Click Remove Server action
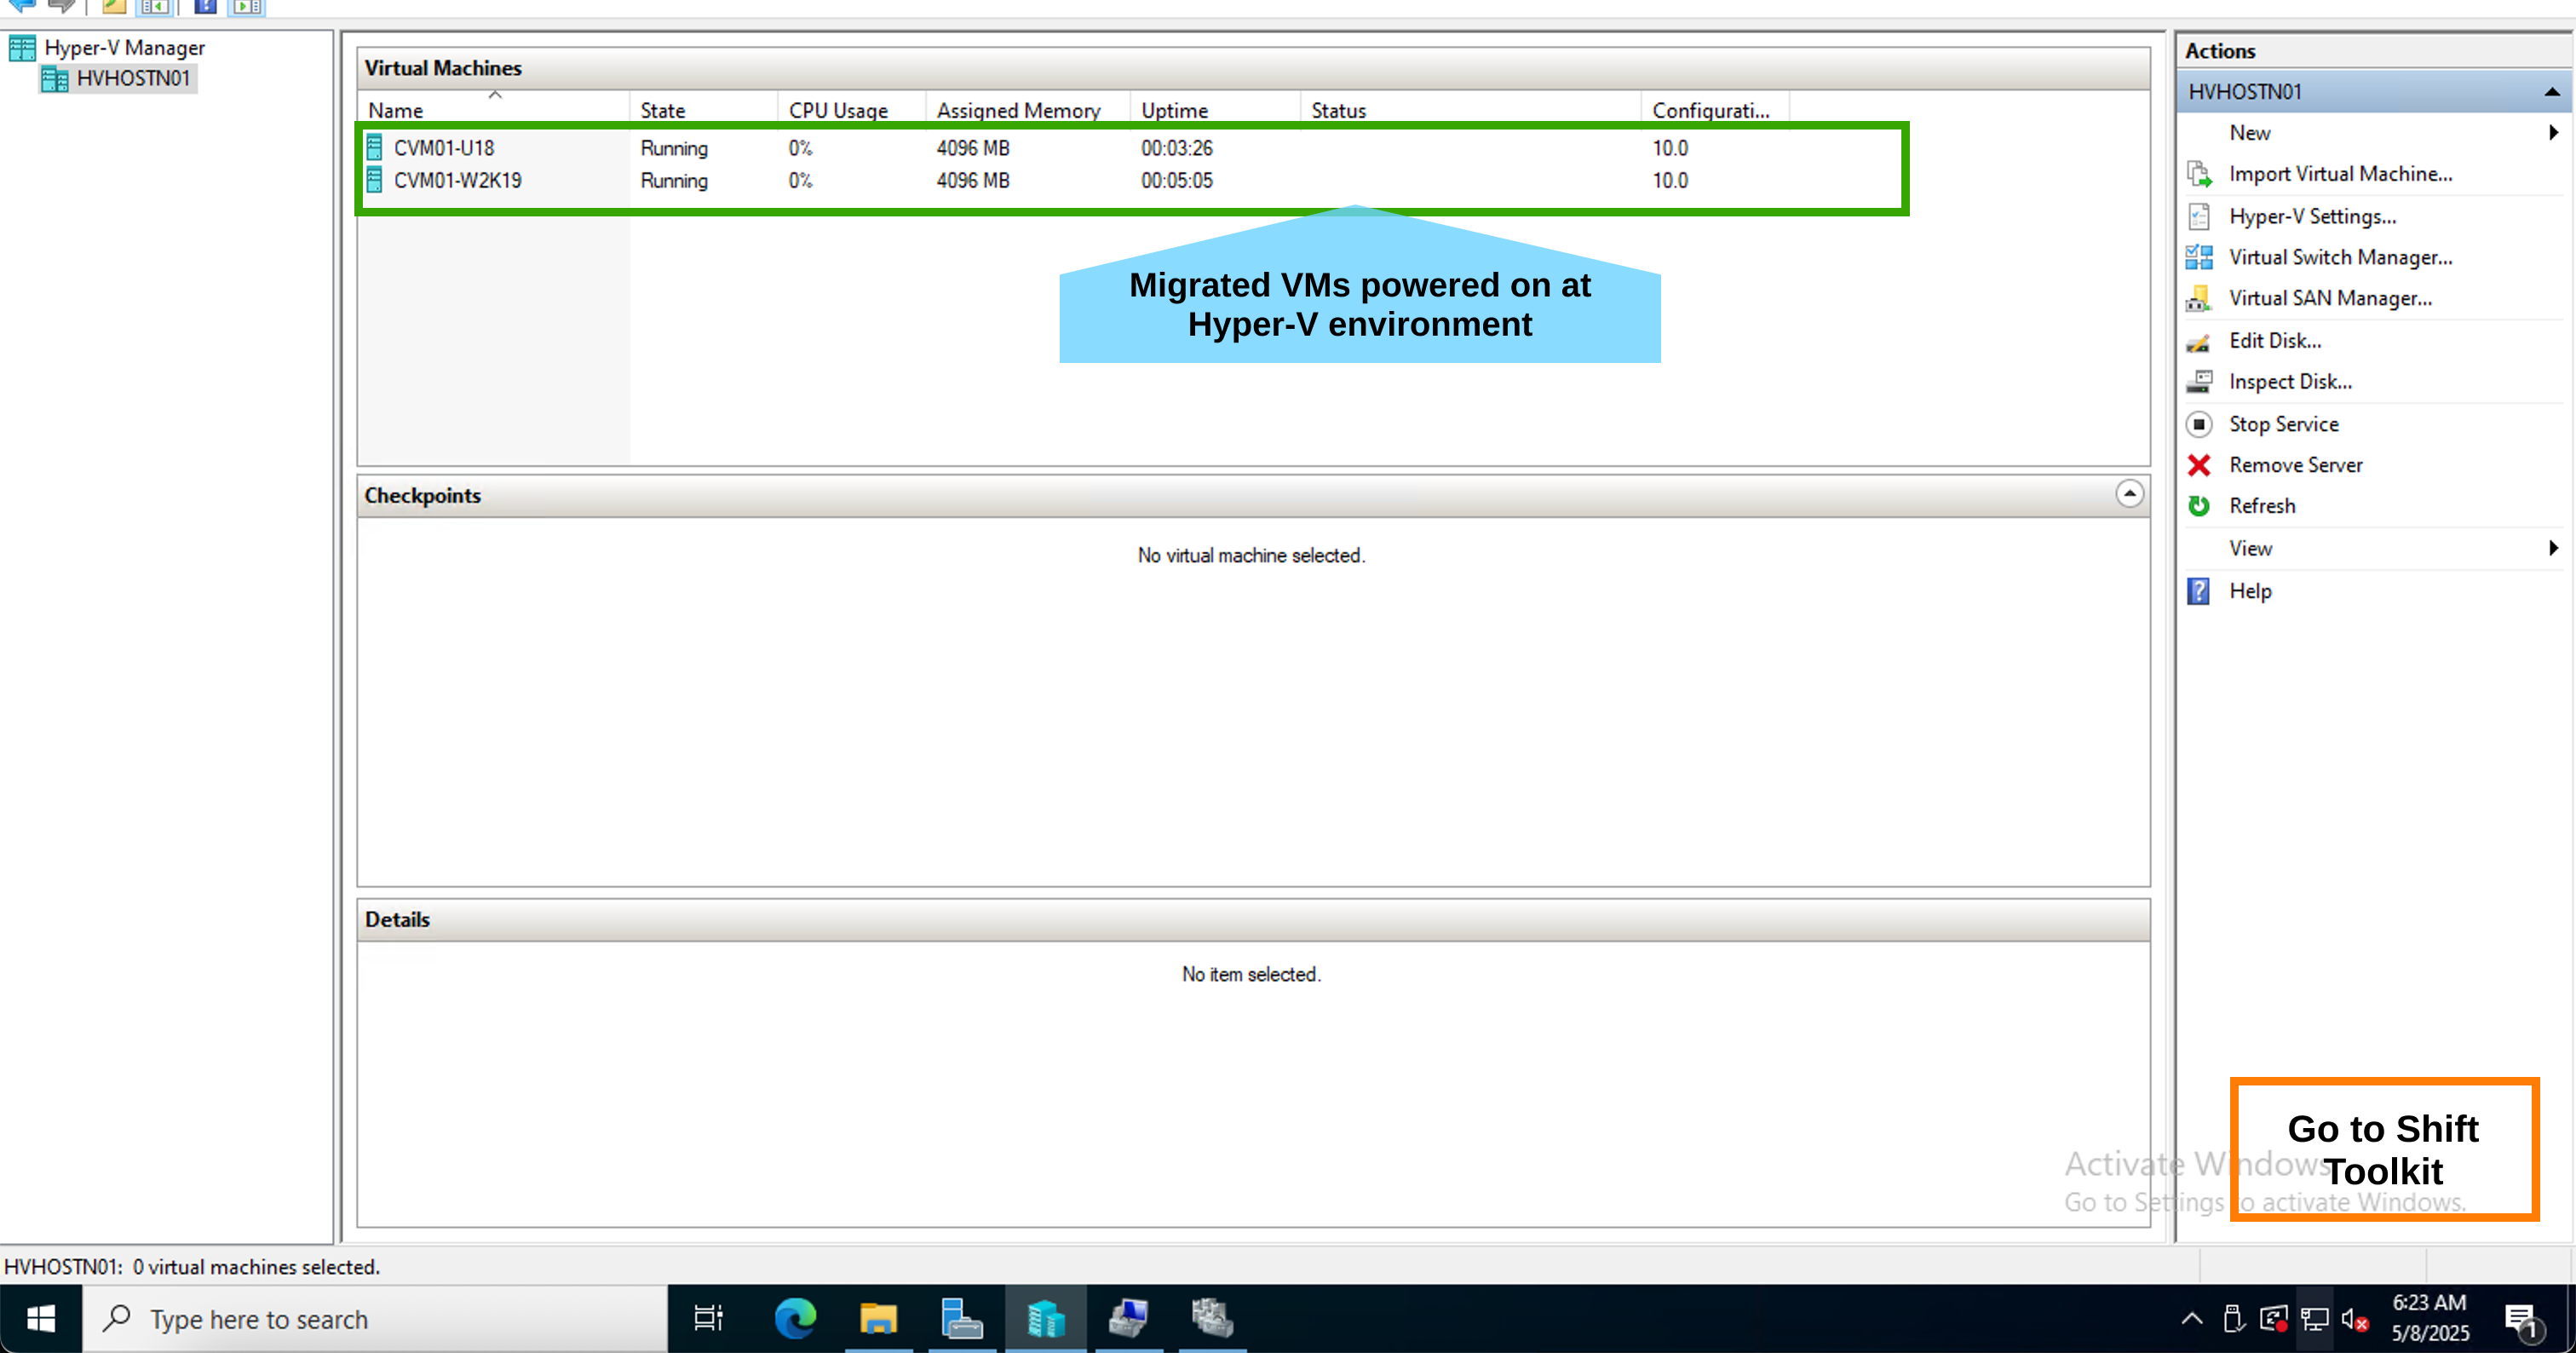This screenshot has height=1353, width=2576. 2296,465
